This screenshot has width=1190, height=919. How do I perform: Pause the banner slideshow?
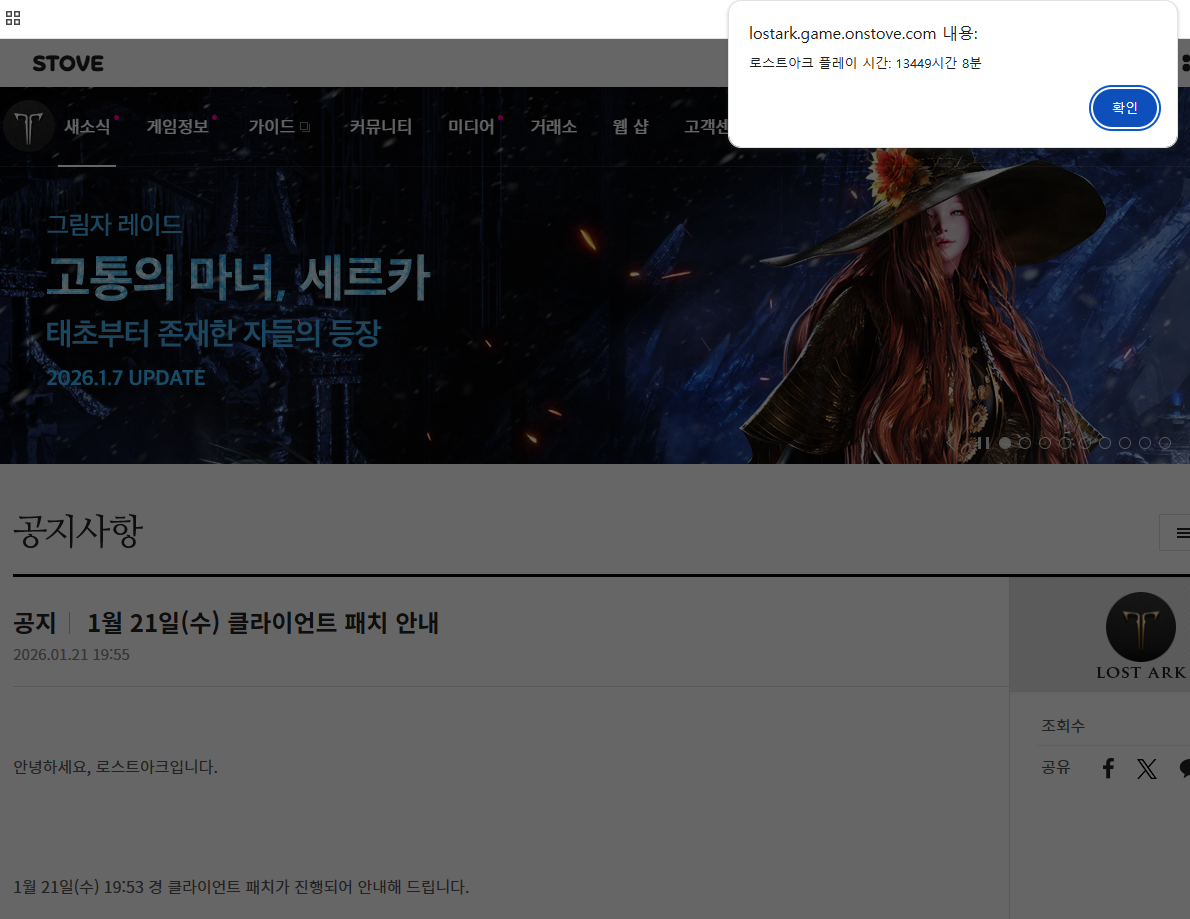tap(983, 442)
